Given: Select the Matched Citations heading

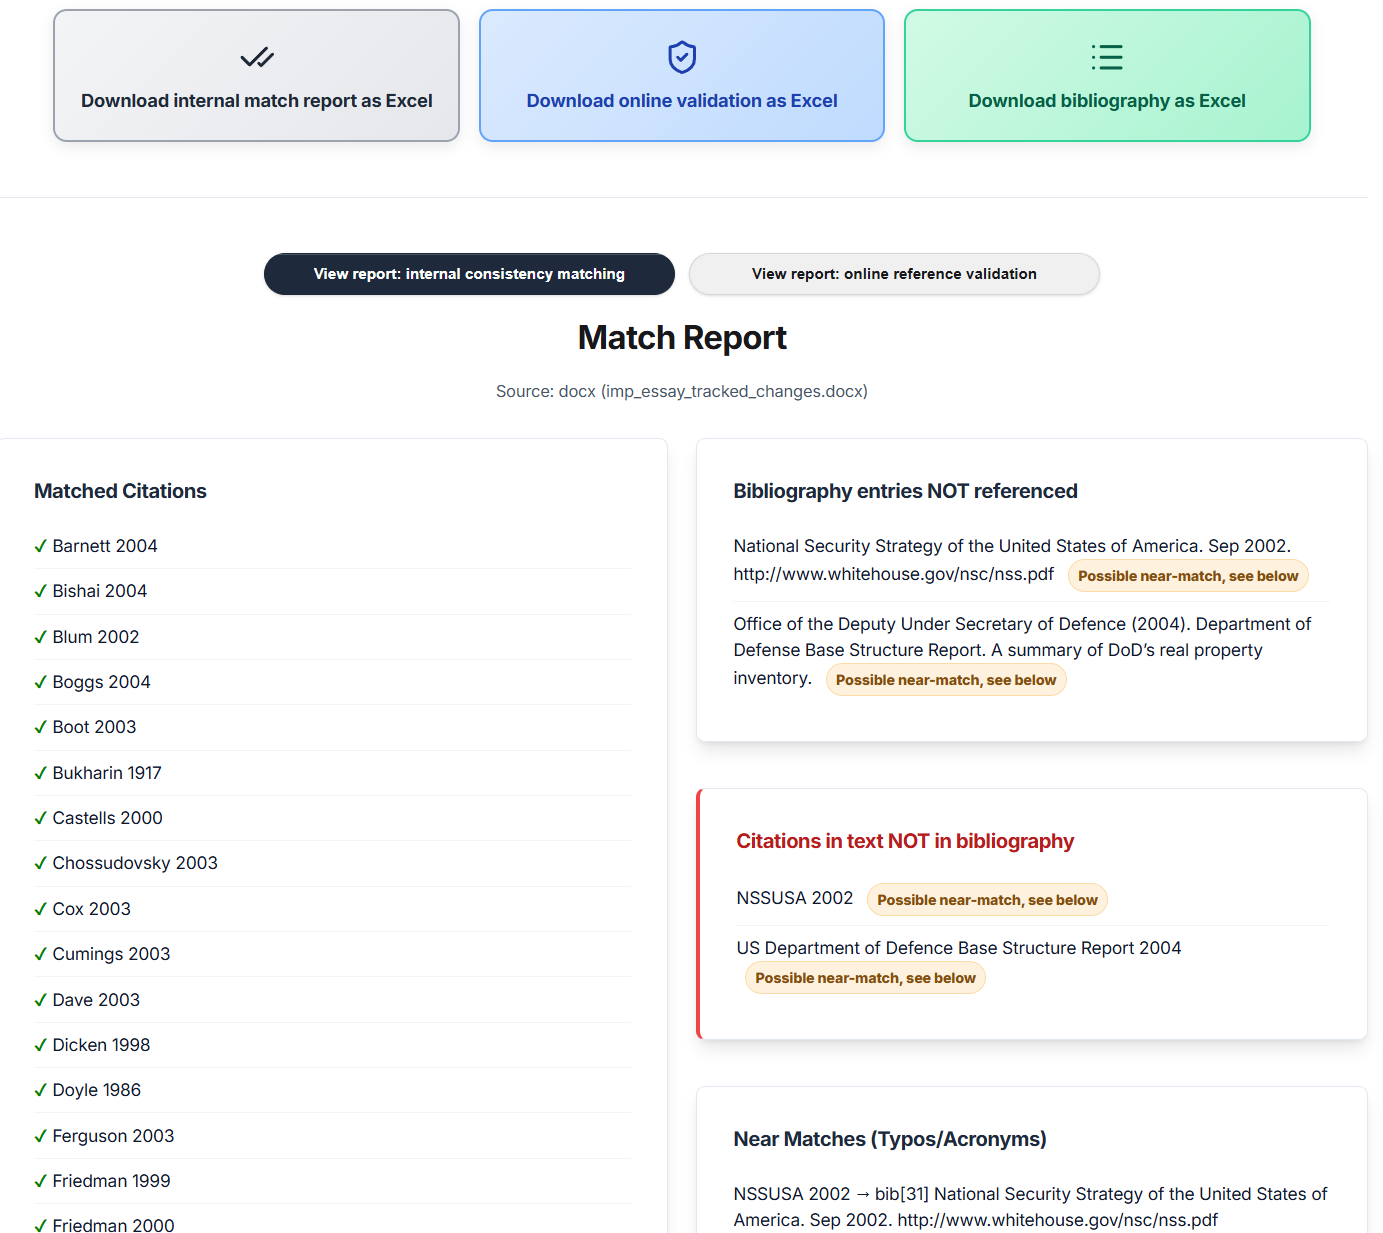Looking at the screenshot, I should point(120,491).
